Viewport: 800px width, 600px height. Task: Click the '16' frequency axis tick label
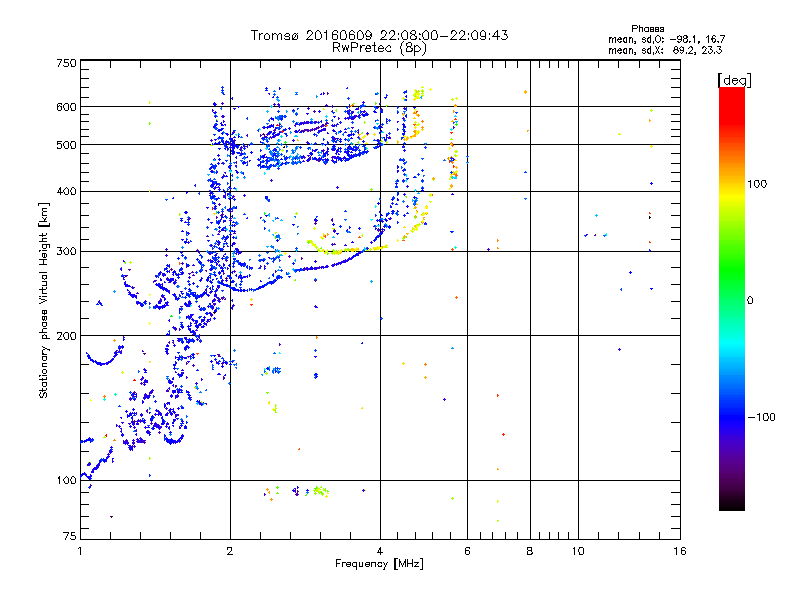click(680, 551)
